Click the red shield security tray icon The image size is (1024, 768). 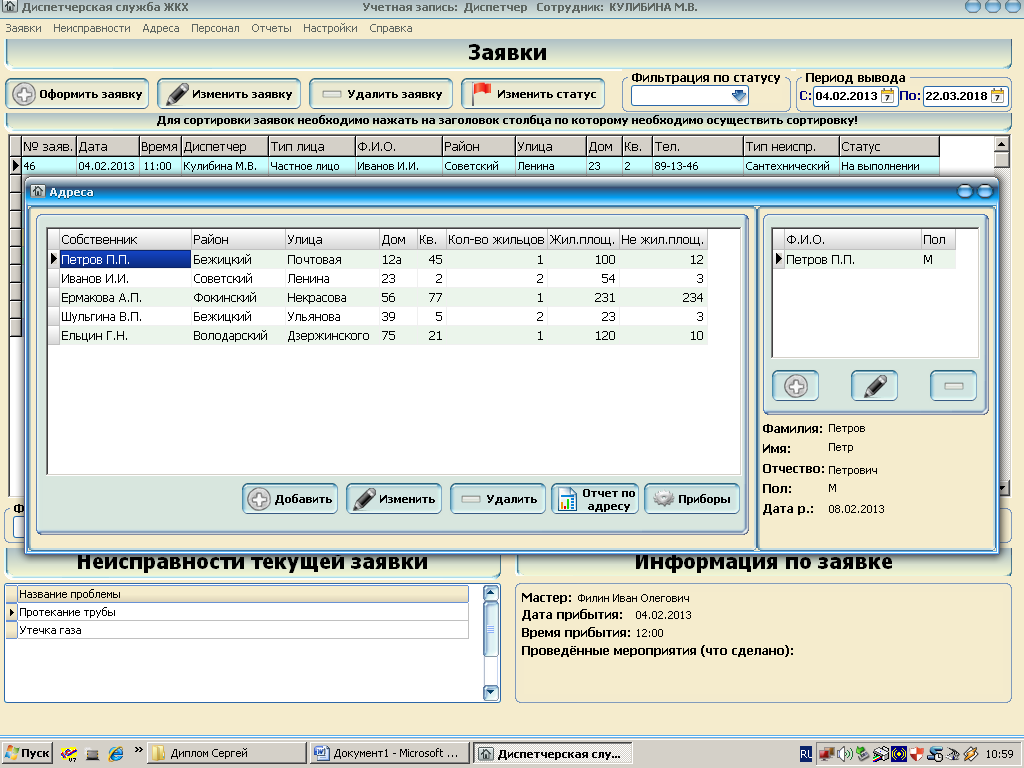click(916, 754)
